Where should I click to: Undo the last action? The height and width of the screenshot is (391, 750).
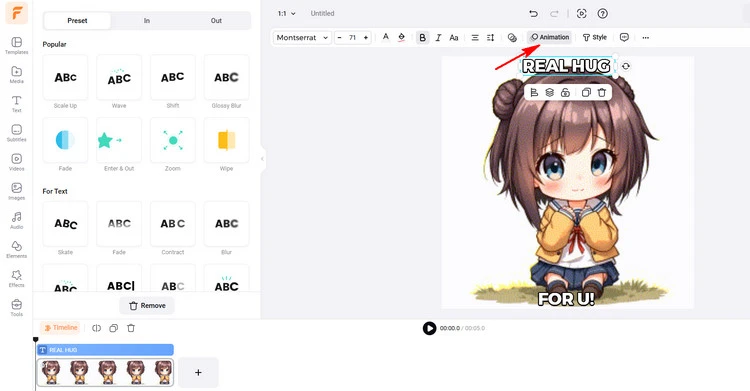point(533,13)
